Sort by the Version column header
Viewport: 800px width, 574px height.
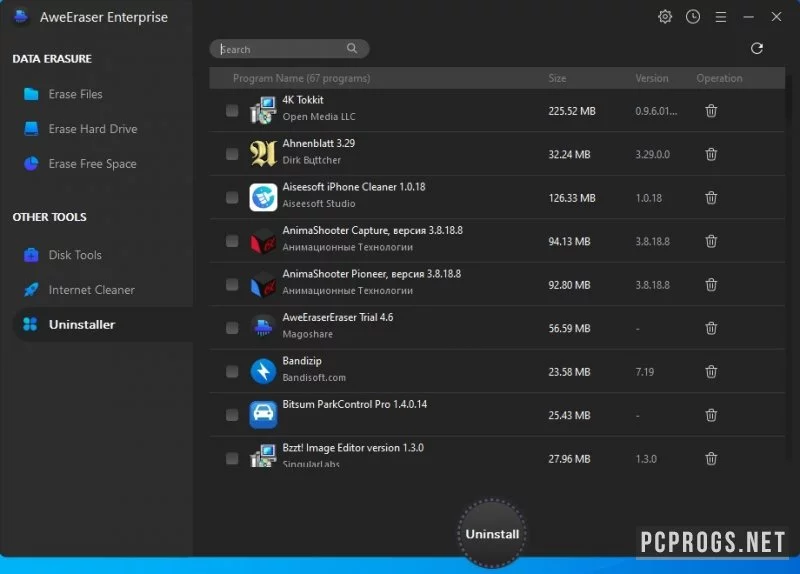click(652, 78)
